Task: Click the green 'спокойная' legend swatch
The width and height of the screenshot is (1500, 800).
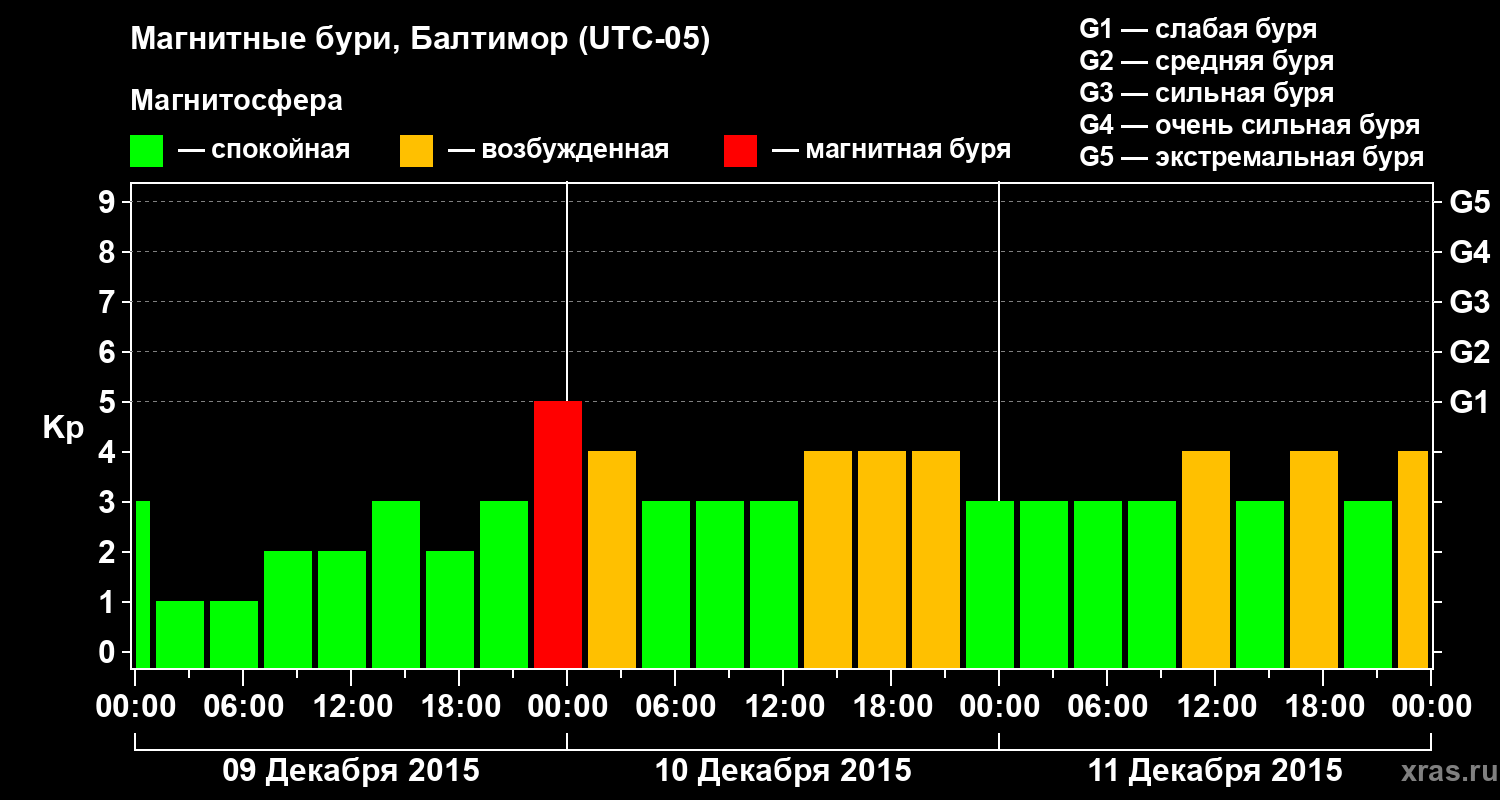Action: click(147, 151)
